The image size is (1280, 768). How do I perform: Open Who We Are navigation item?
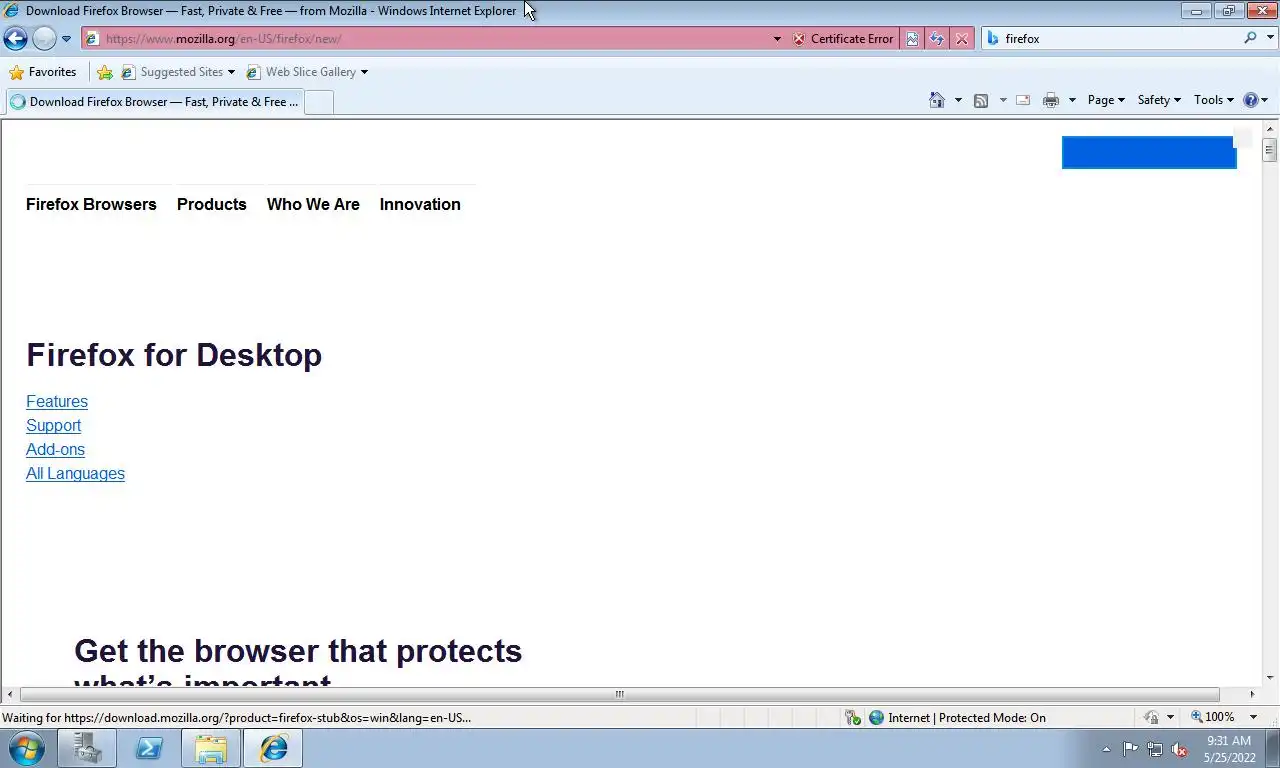[313, 204]
